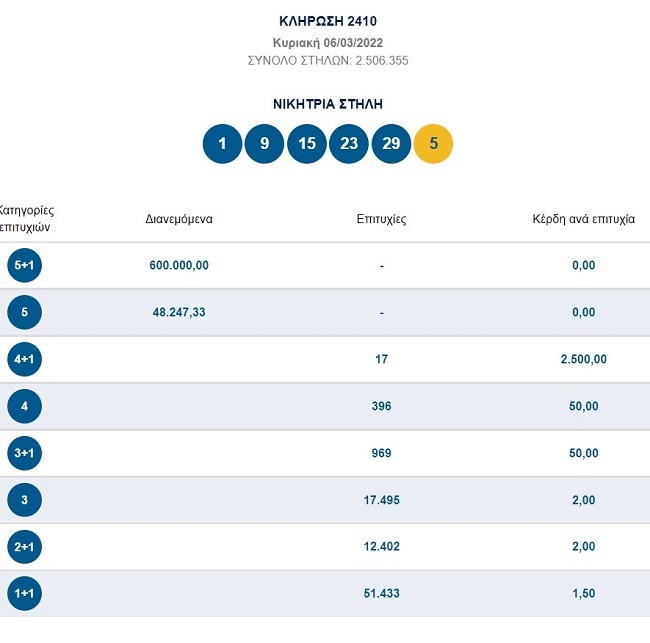
Task: Click winning number ball 23
Action: point(349,143)
